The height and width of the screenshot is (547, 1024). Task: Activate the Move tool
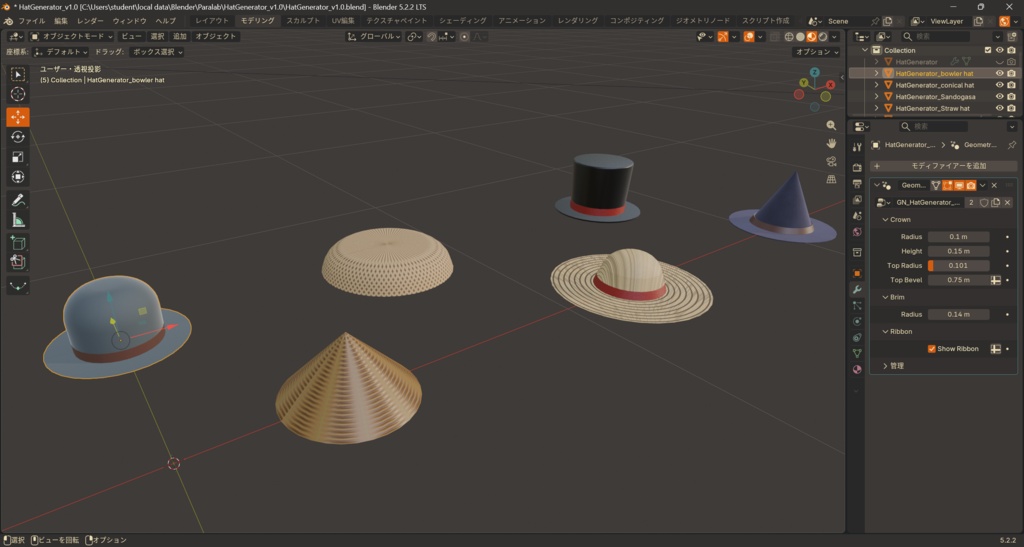click(x=18, y=117)
